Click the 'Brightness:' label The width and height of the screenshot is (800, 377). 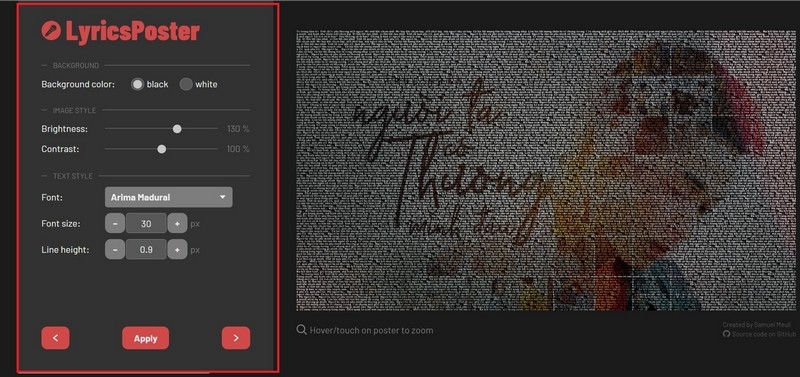click(65, 129)
